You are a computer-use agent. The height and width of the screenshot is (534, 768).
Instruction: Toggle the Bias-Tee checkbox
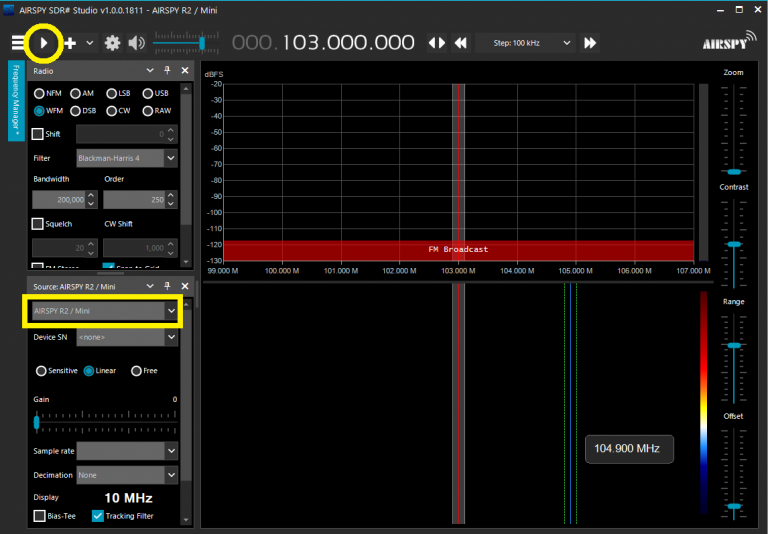click(40, 516)
